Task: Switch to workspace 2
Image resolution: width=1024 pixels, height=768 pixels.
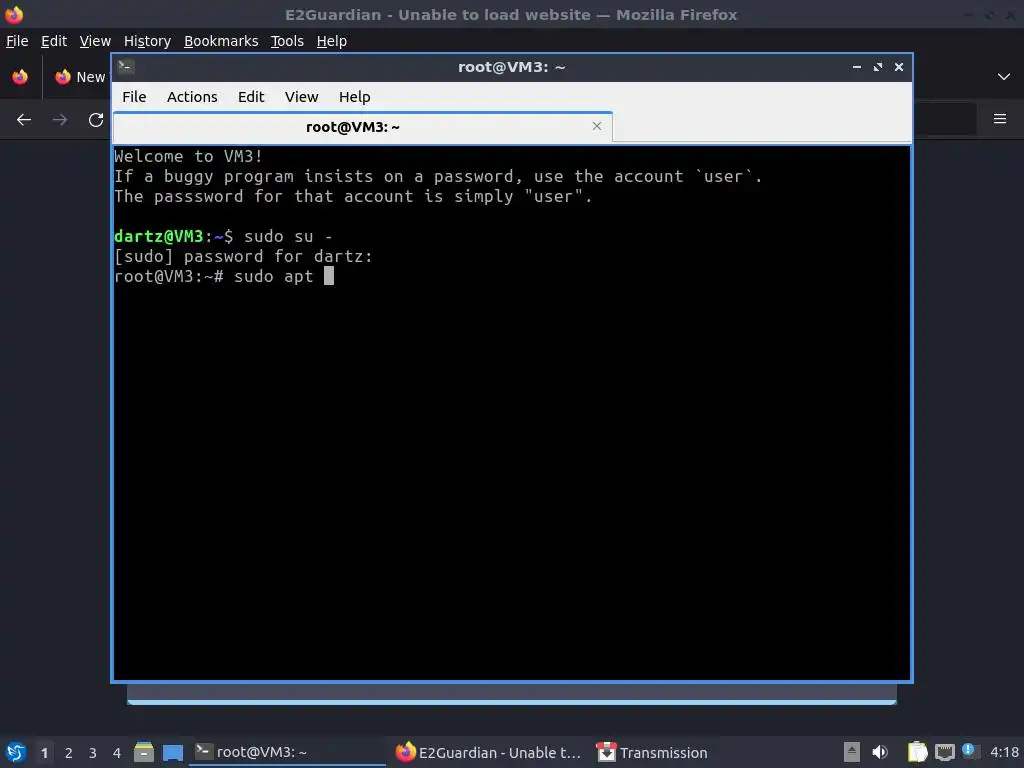Action: (x=69, y=753)
